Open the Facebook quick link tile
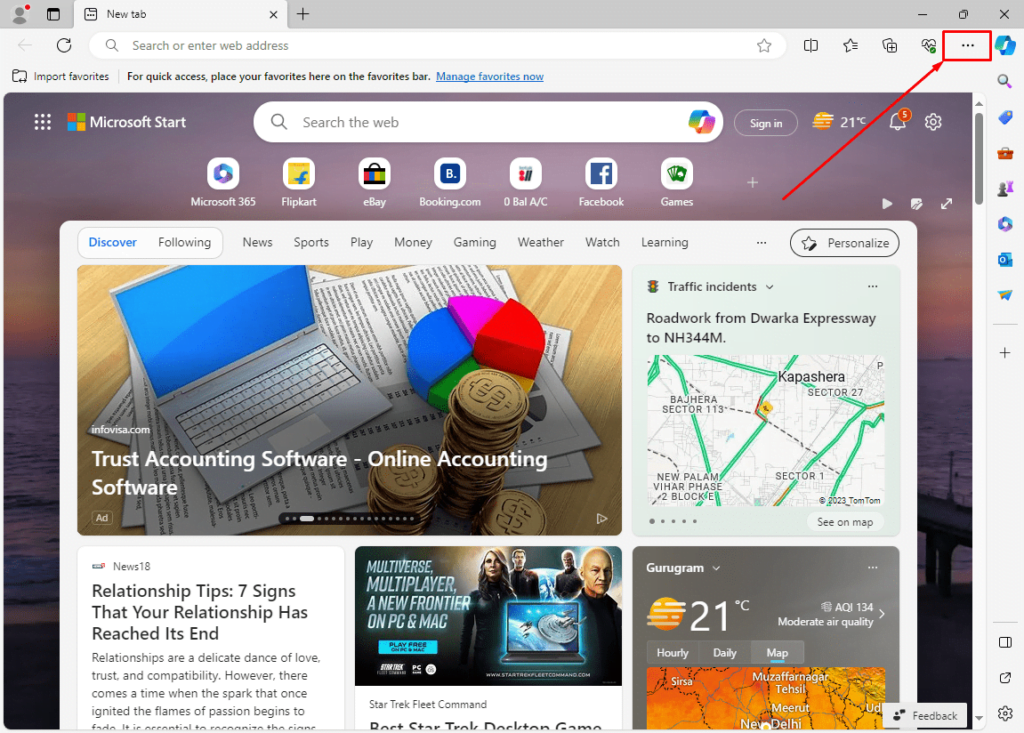The height and width of the screenshot is (733, 1024). point(600,175)
